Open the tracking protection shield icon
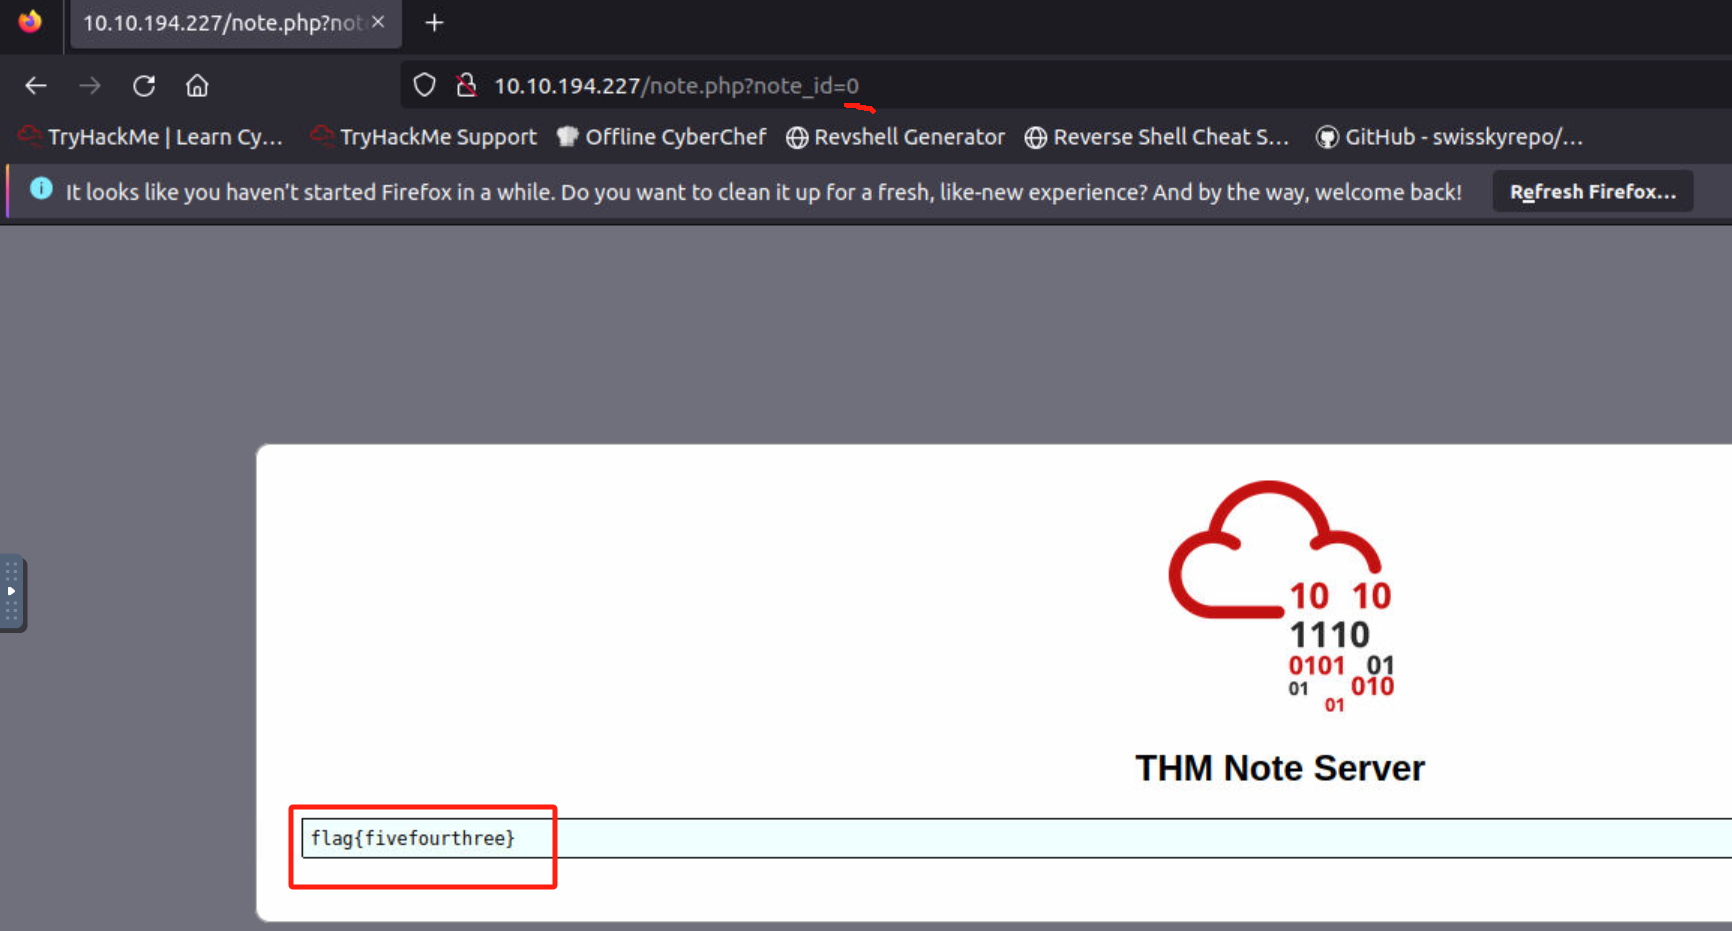Image resolution: width=1732 pixels, height=931 pixels. point(424,86)
